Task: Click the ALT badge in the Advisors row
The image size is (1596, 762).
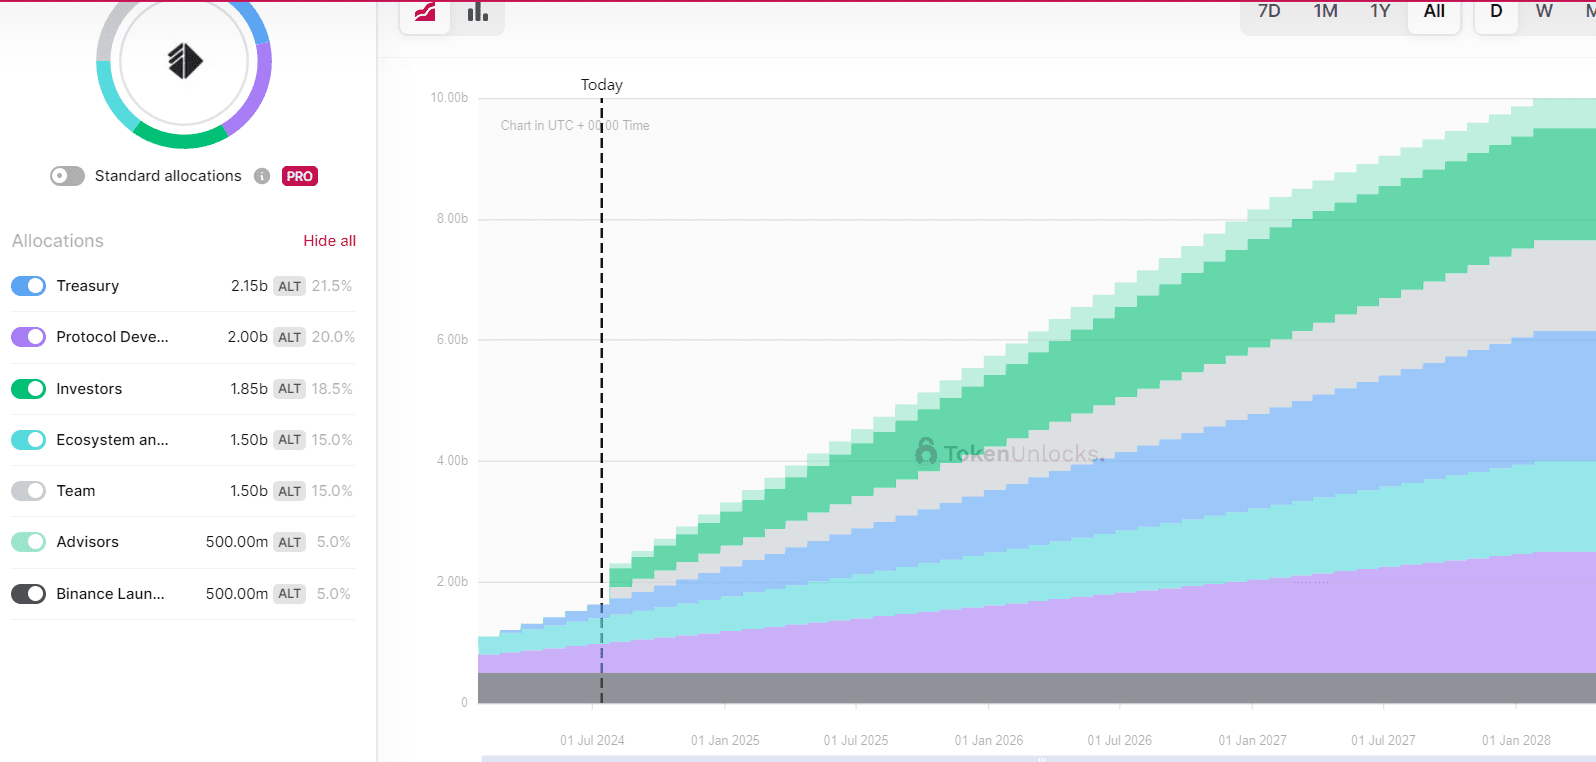Action: 290,542
